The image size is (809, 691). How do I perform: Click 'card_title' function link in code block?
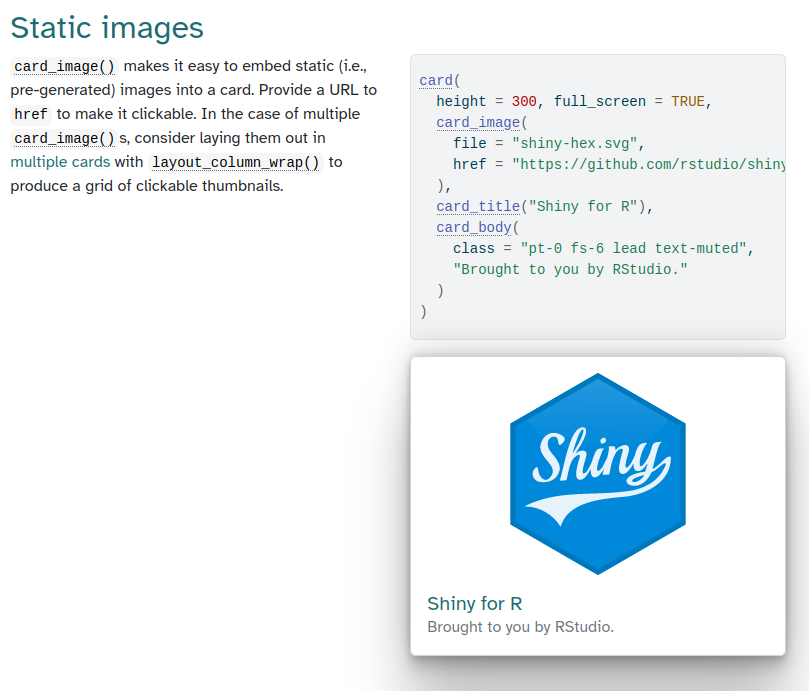[478, 206]
